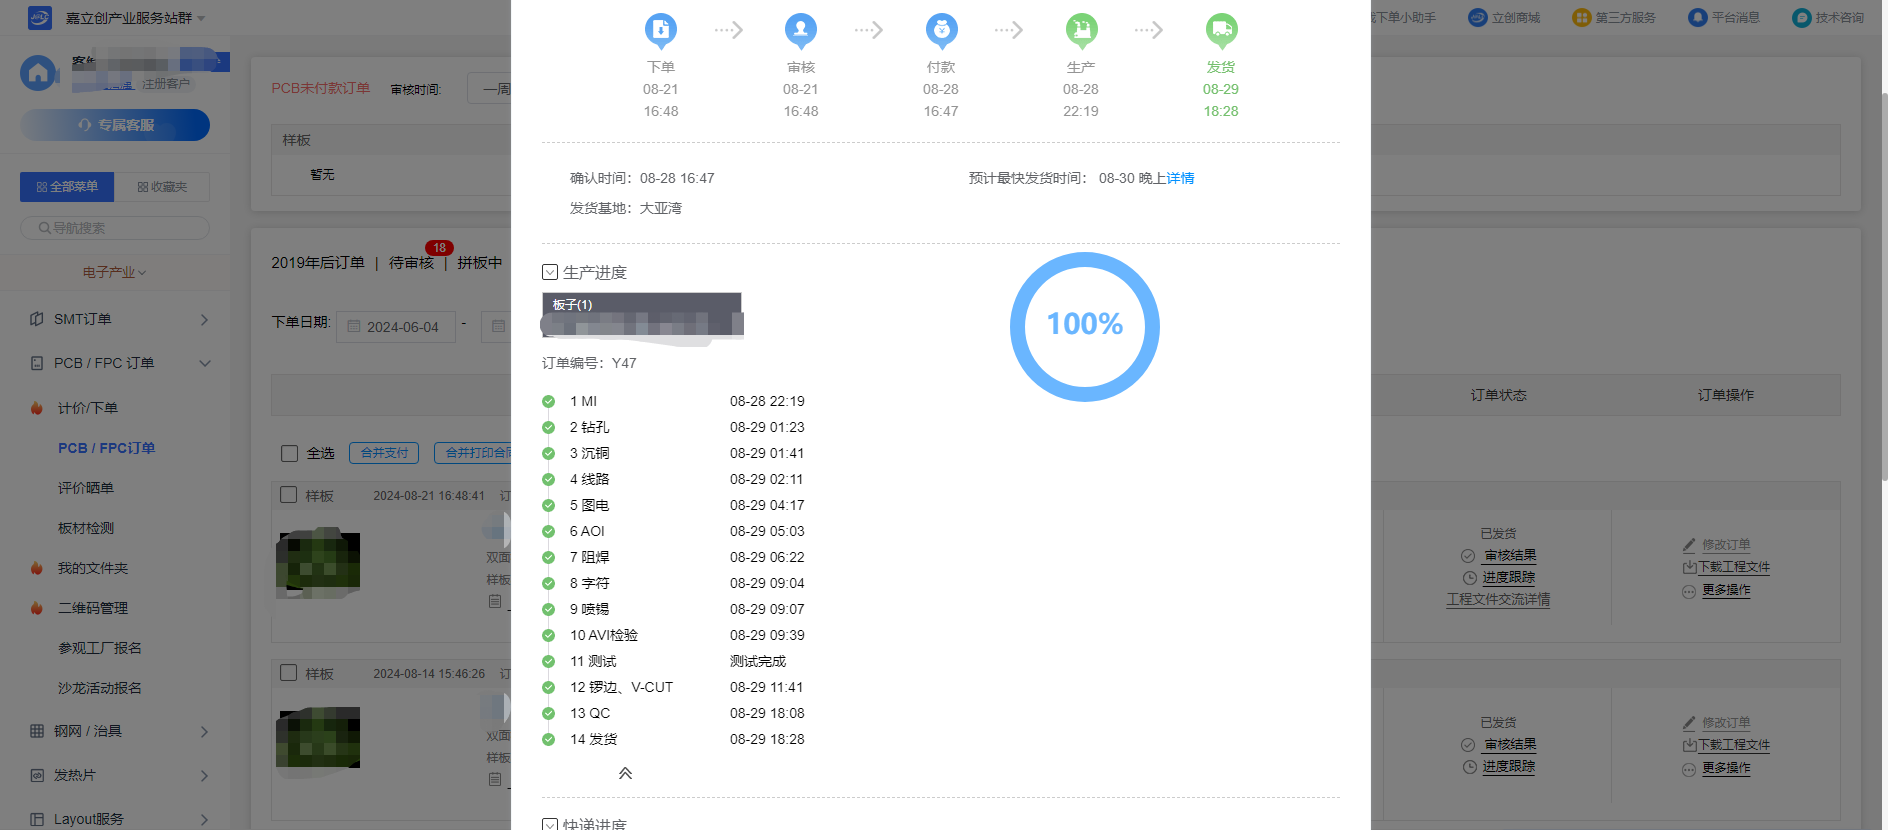The height and width of the screenshot is (830, 1888).
Task: Click the 付款 payment step icon
Action: pyautogui.click(x=940, y=31)
